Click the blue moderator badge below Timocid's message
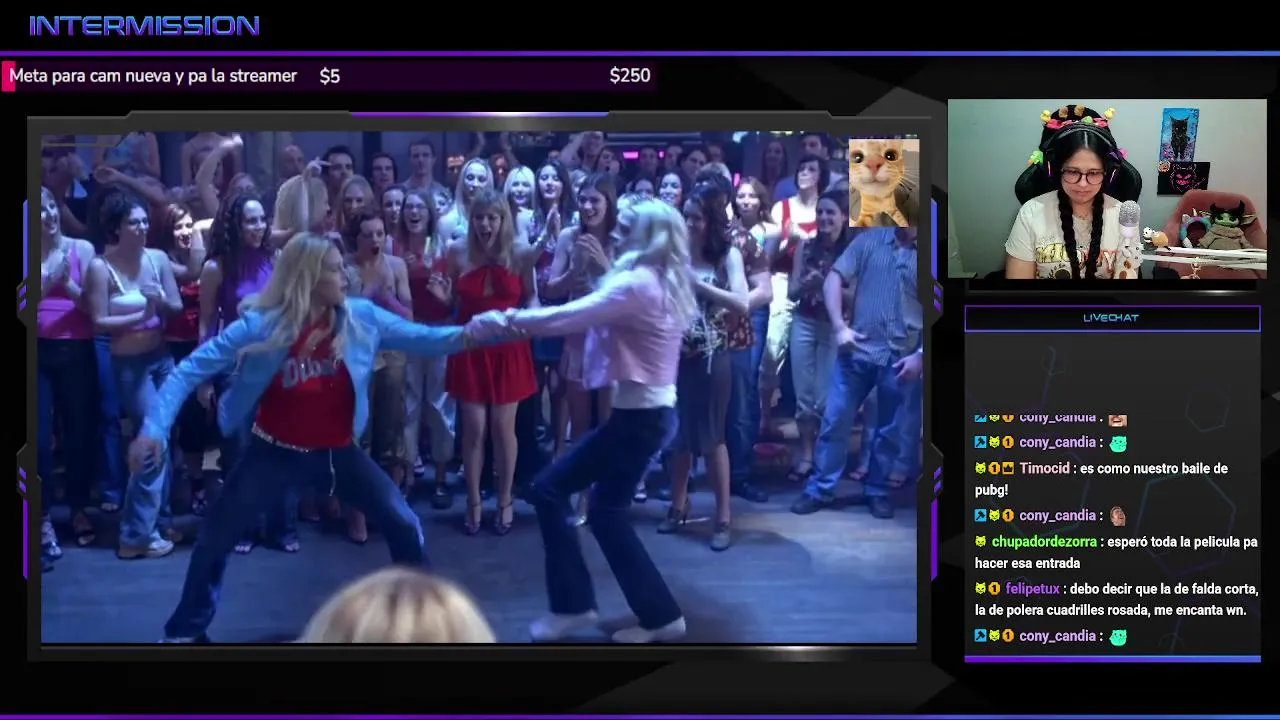 981,516
